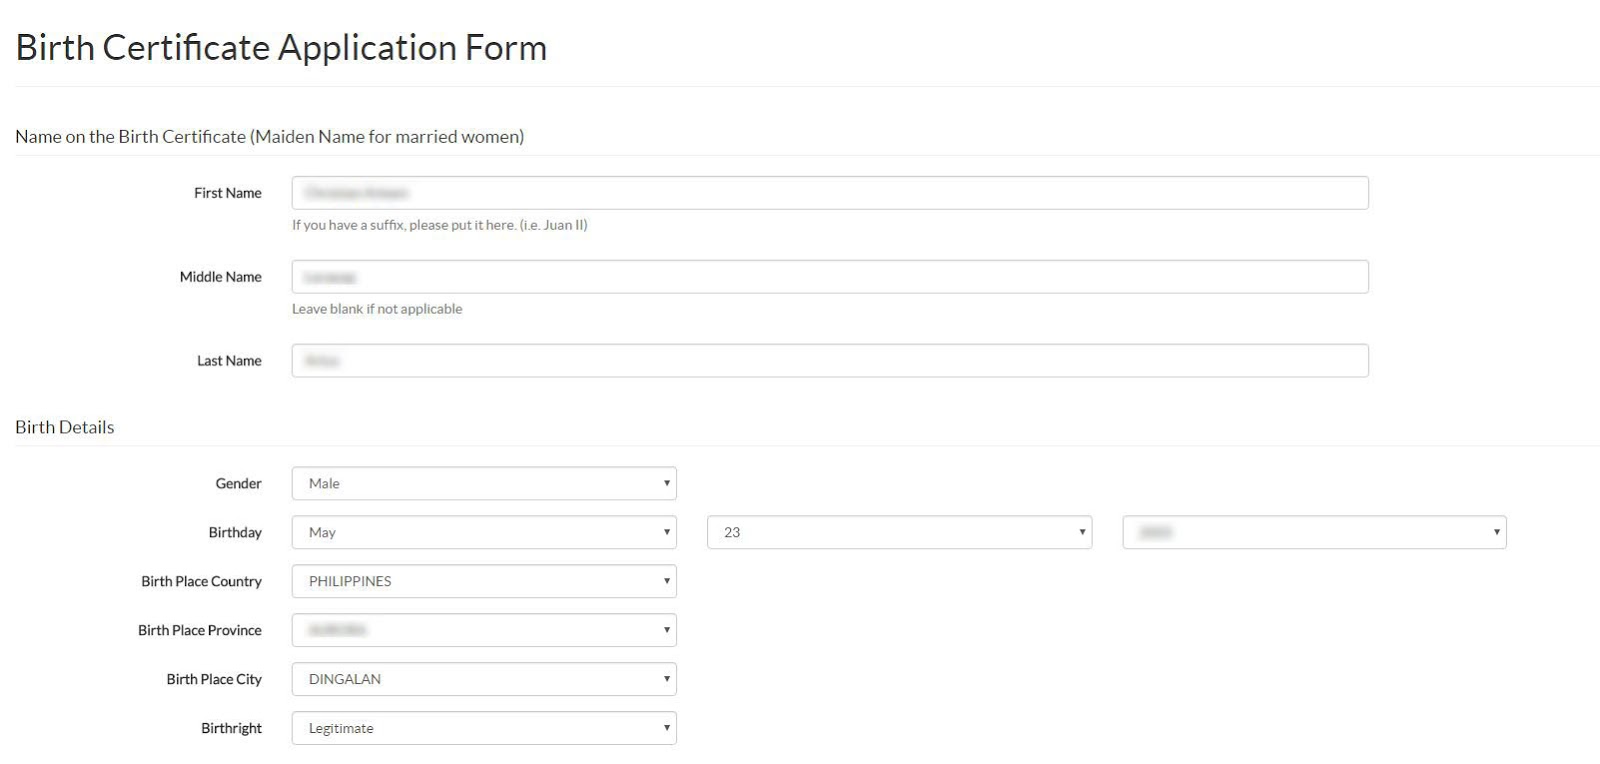Viewport: 1600px width, 764px height.
Task: Open the Birth Place Country dropdown
Action: click(484, 582)
